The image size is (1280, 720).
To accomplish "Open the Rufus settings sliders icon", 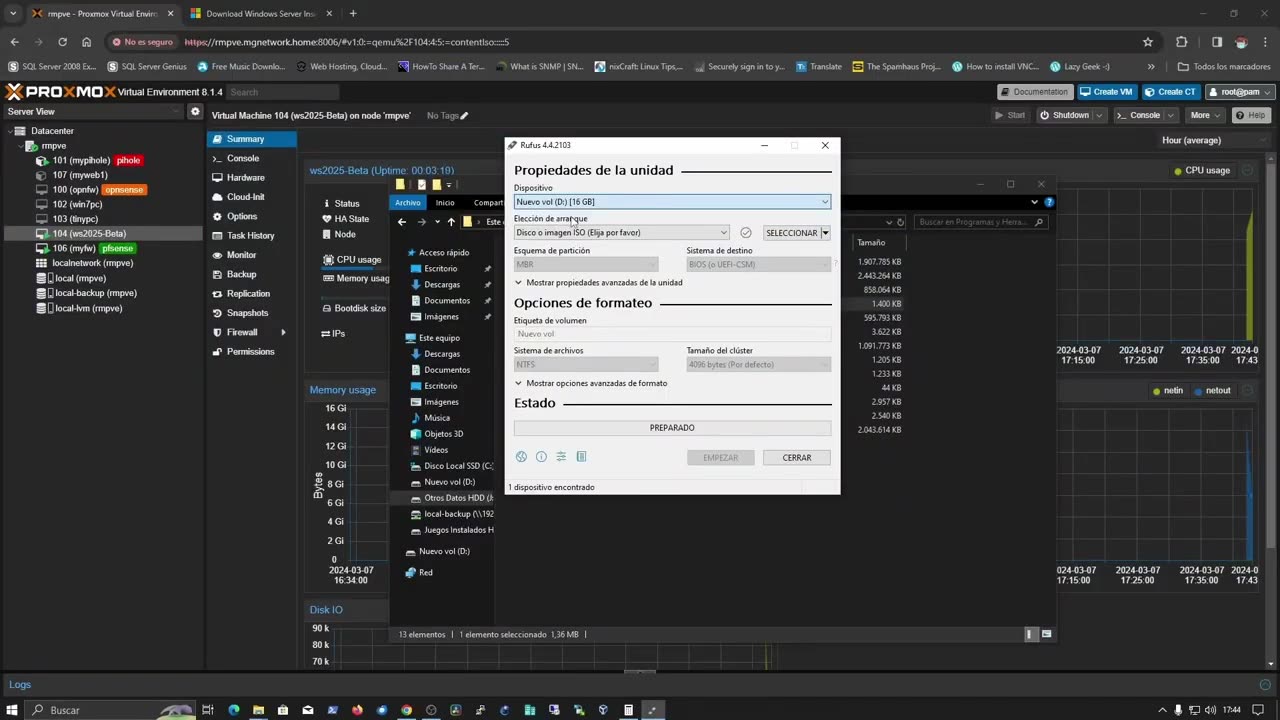I will tap(561, 457).
